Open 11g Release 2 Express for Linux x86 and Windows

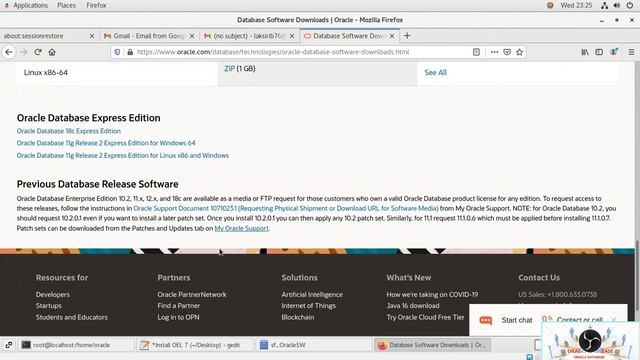pyautogui.click(x=122, y=156)
